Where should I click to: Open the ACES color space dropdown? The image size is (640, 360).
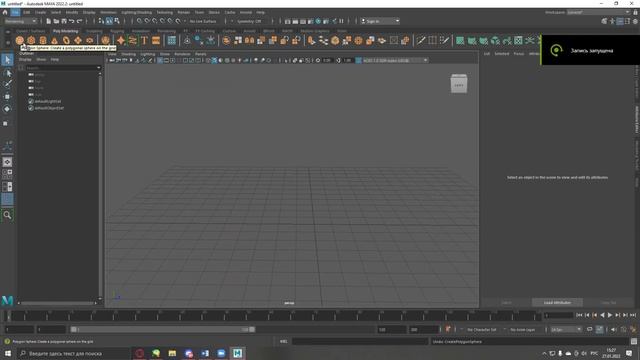[395, 60]
